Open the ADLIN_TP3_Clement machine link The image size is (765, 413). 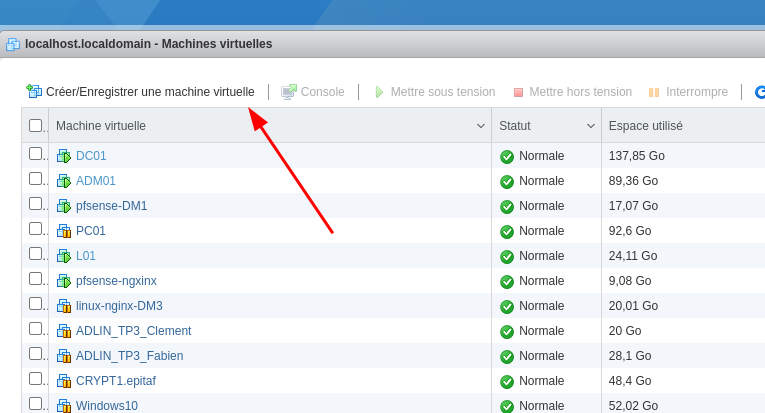pyautogui.click(x=133, y=331)
